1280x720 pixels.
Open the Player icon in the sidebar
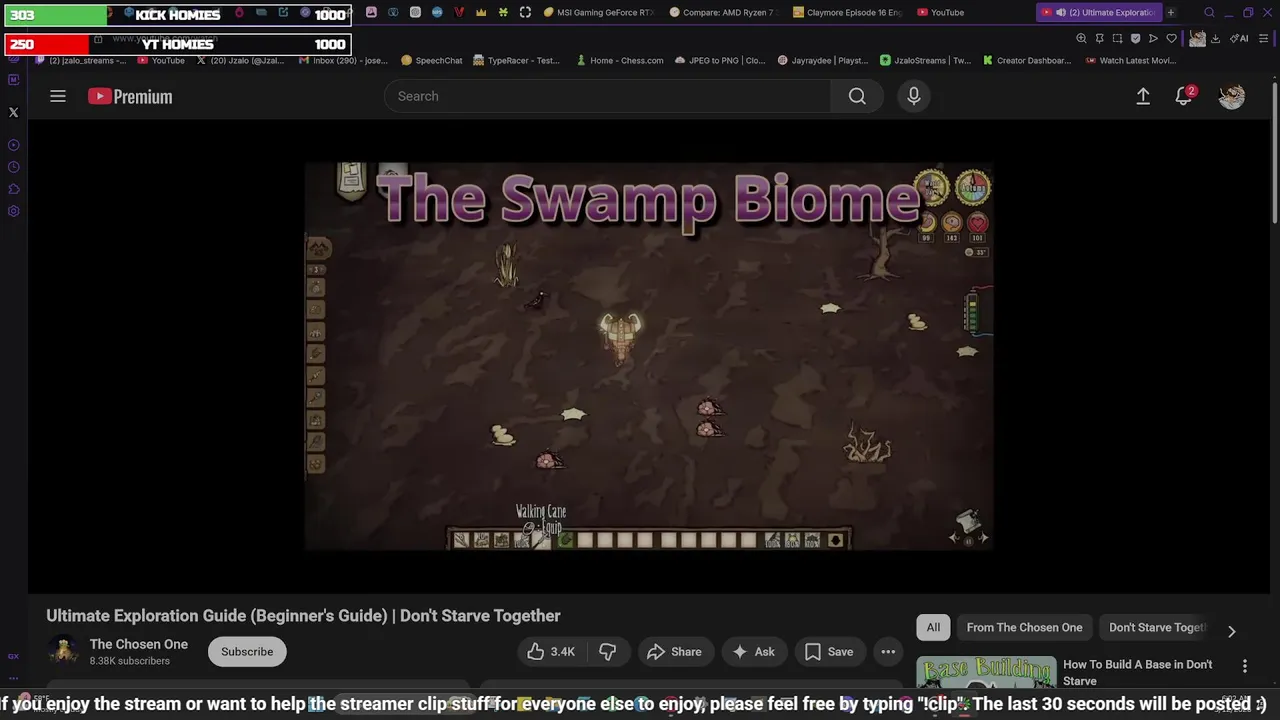click(14, 145)
